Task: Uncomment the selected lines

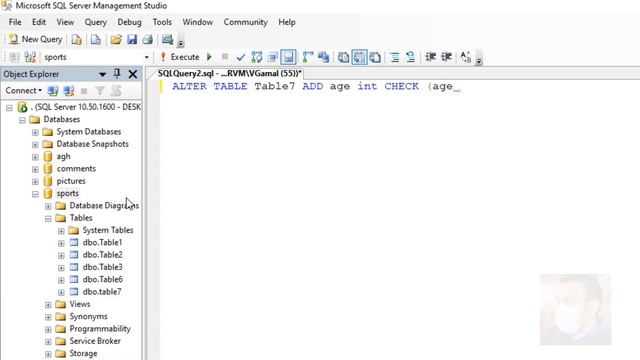Action: pos(410,57)
